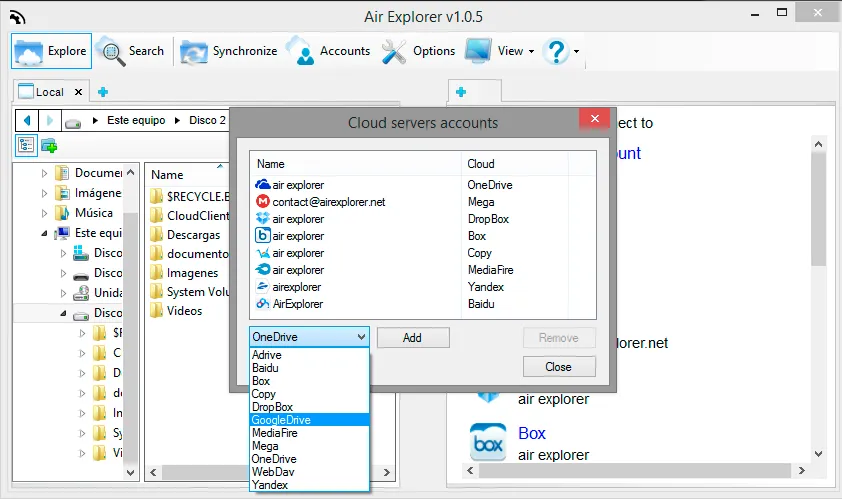Go back with the left navigation arrow
This screenshot has width=842, height=499.
27,120
